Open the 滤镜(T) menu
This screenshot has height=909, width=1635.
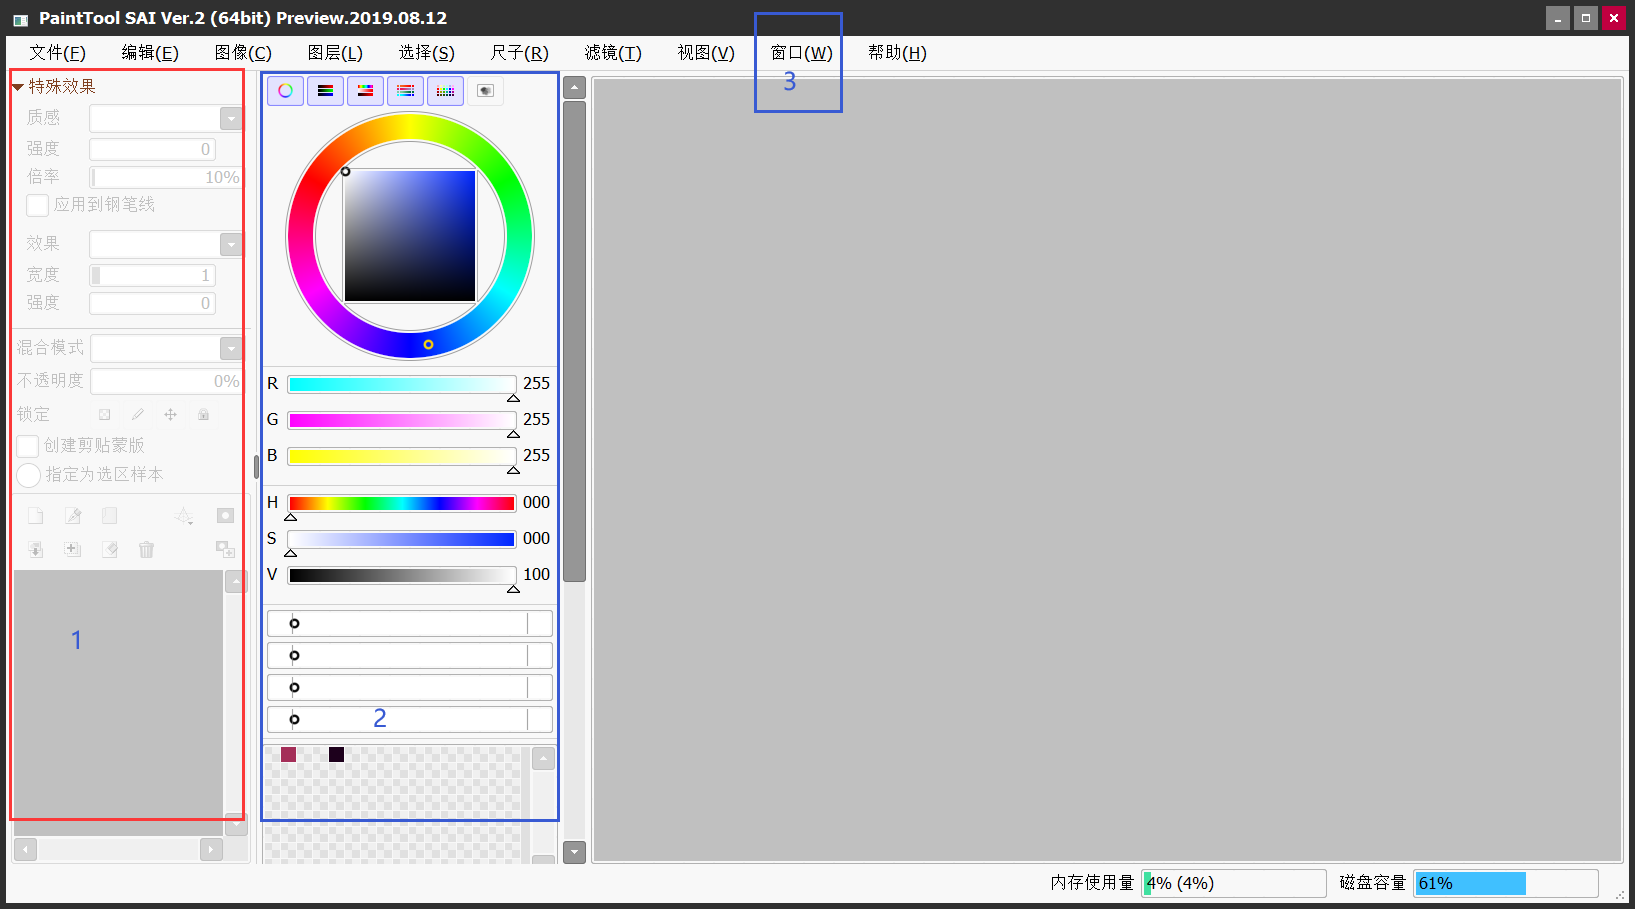tap(613, 53)
